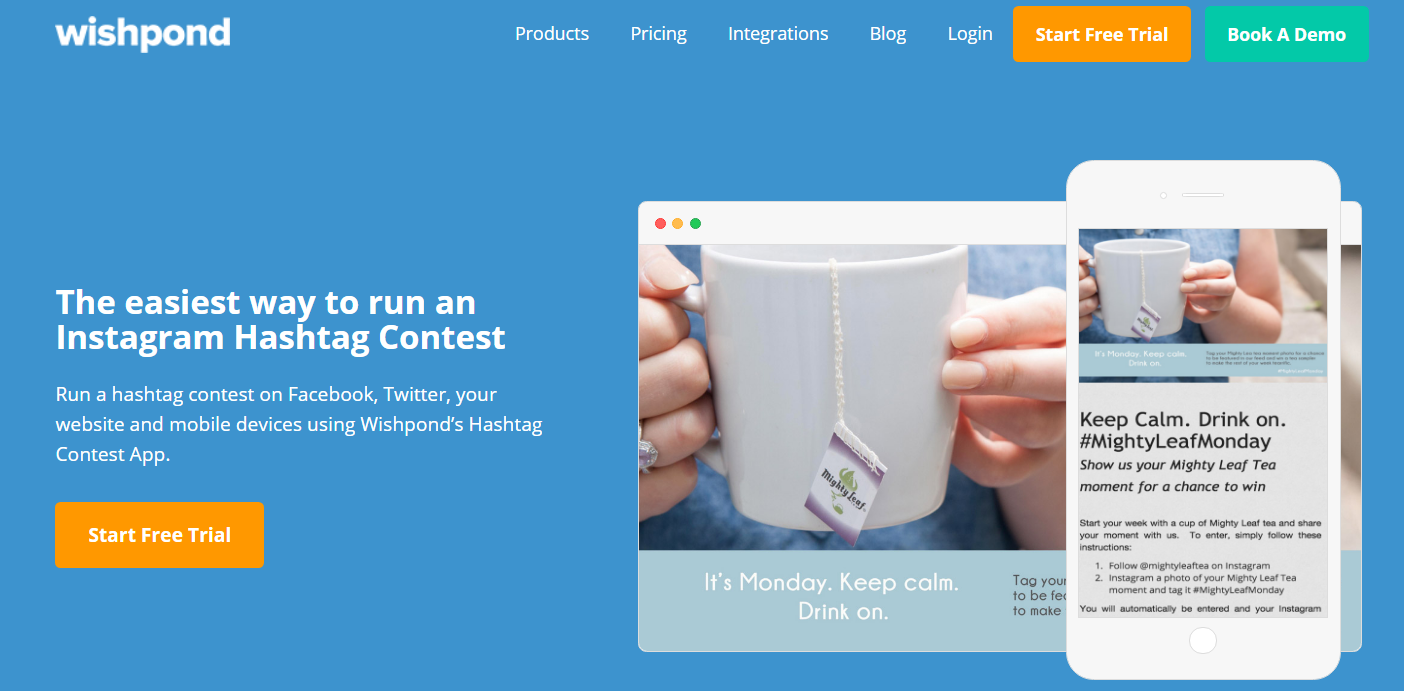Viewport: 1404px width, 691px height.
Task: Open the Integrations nav item
Action: click(778, 34)
